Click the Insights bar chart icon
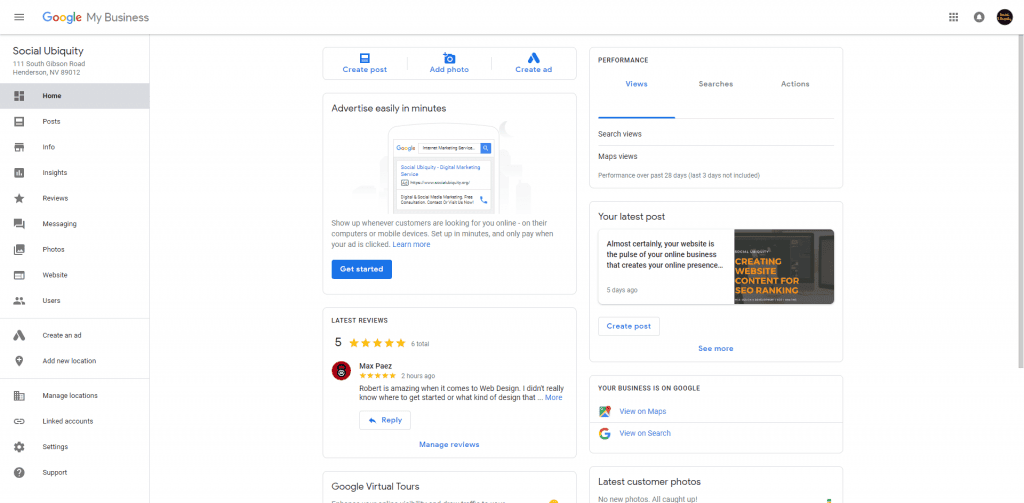1024x503 pixels. [x=19, y=172]
